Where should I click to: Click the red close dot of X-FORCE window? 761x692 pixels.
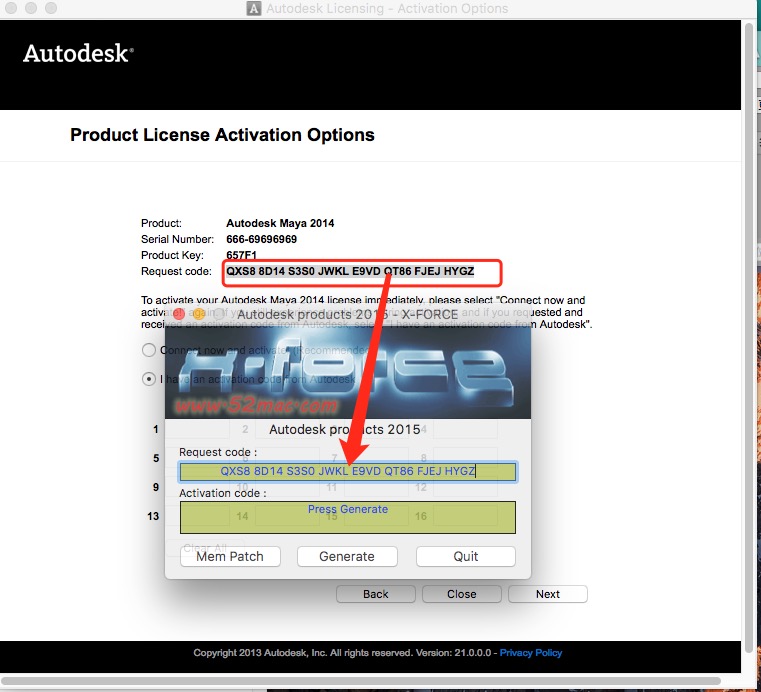[179, 314]
